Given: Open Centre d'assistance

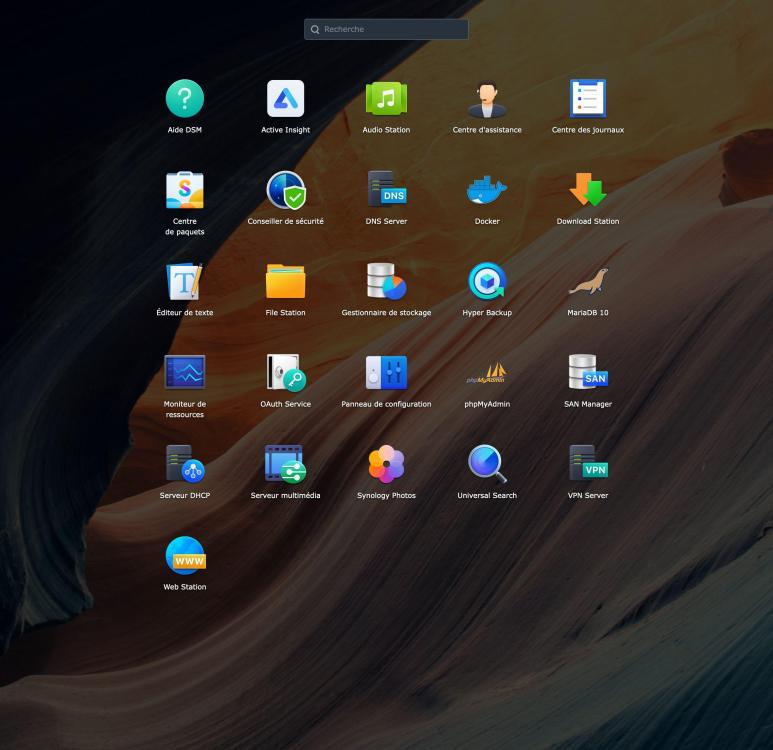Looking at the screenshot, I should tap(487, 99).
